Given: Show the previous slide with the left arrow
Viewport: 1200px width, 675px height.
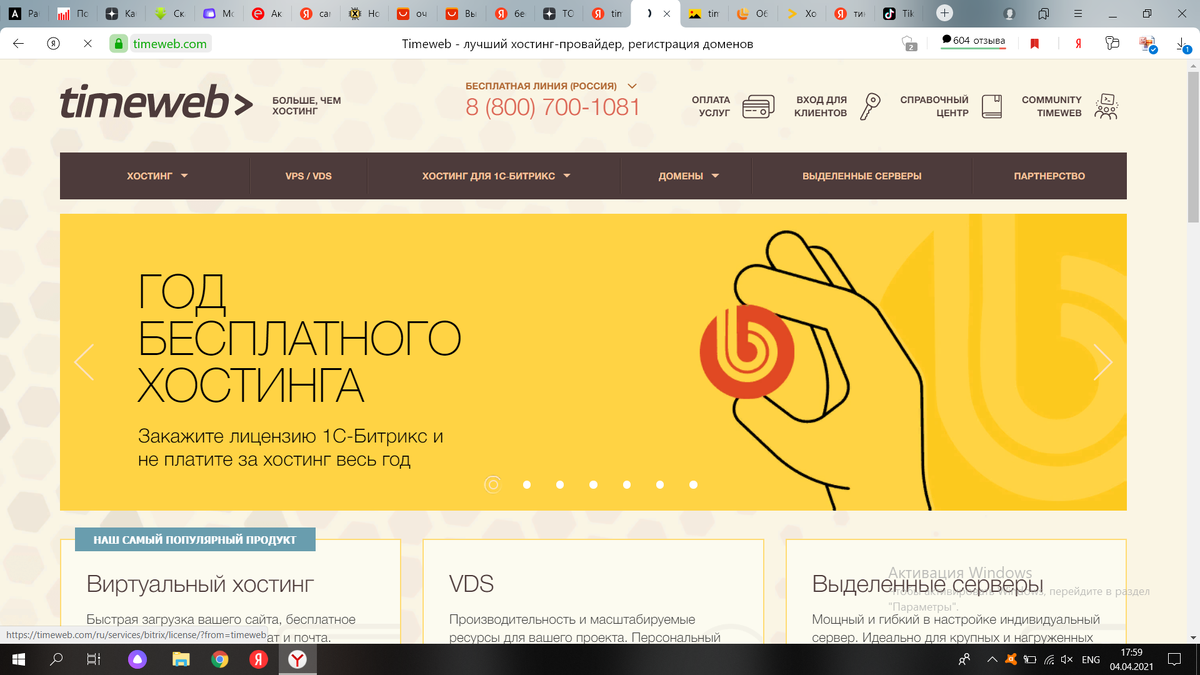Looking at the screenshot, I should (x=84, y=362).
